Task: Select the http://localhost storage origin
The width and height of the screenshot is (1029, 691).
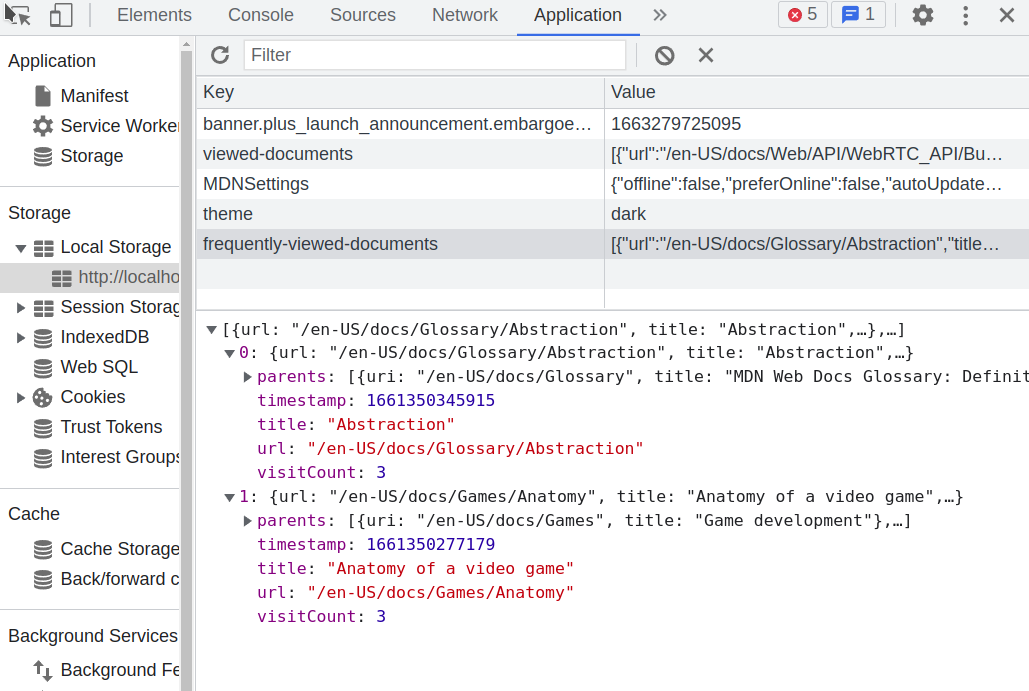Action: 115,278
